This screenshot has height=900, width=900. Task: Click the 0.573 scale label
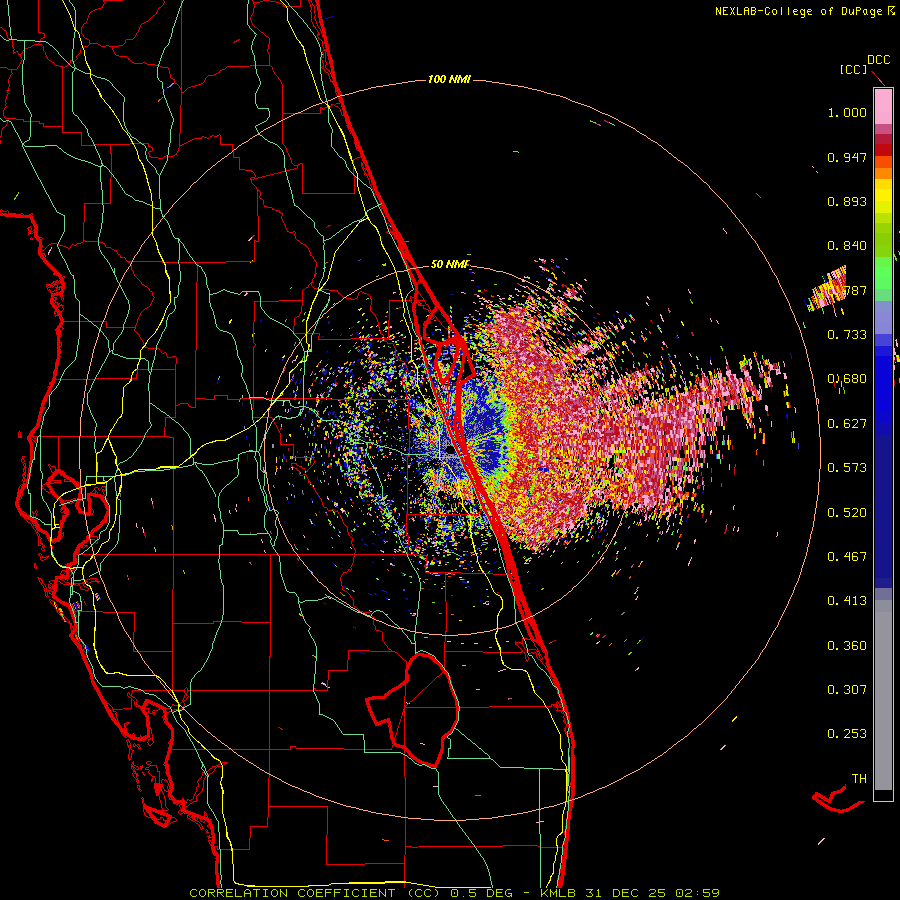[x=847, y=468]
